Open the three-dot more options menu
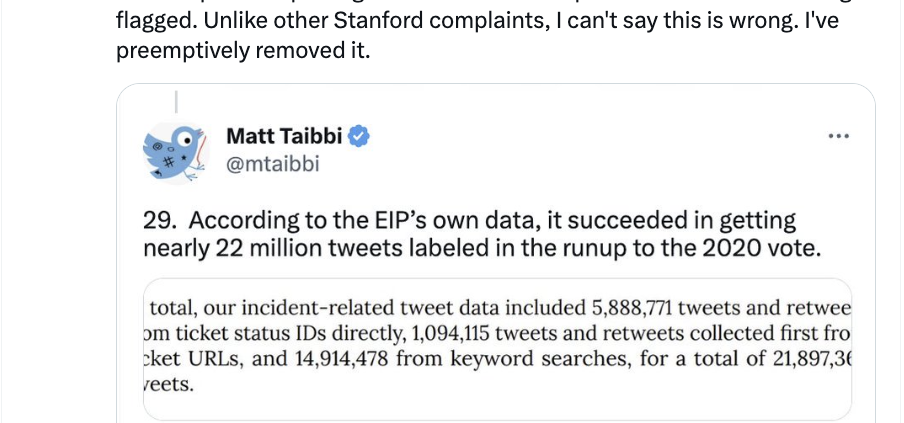 [838, 137]
